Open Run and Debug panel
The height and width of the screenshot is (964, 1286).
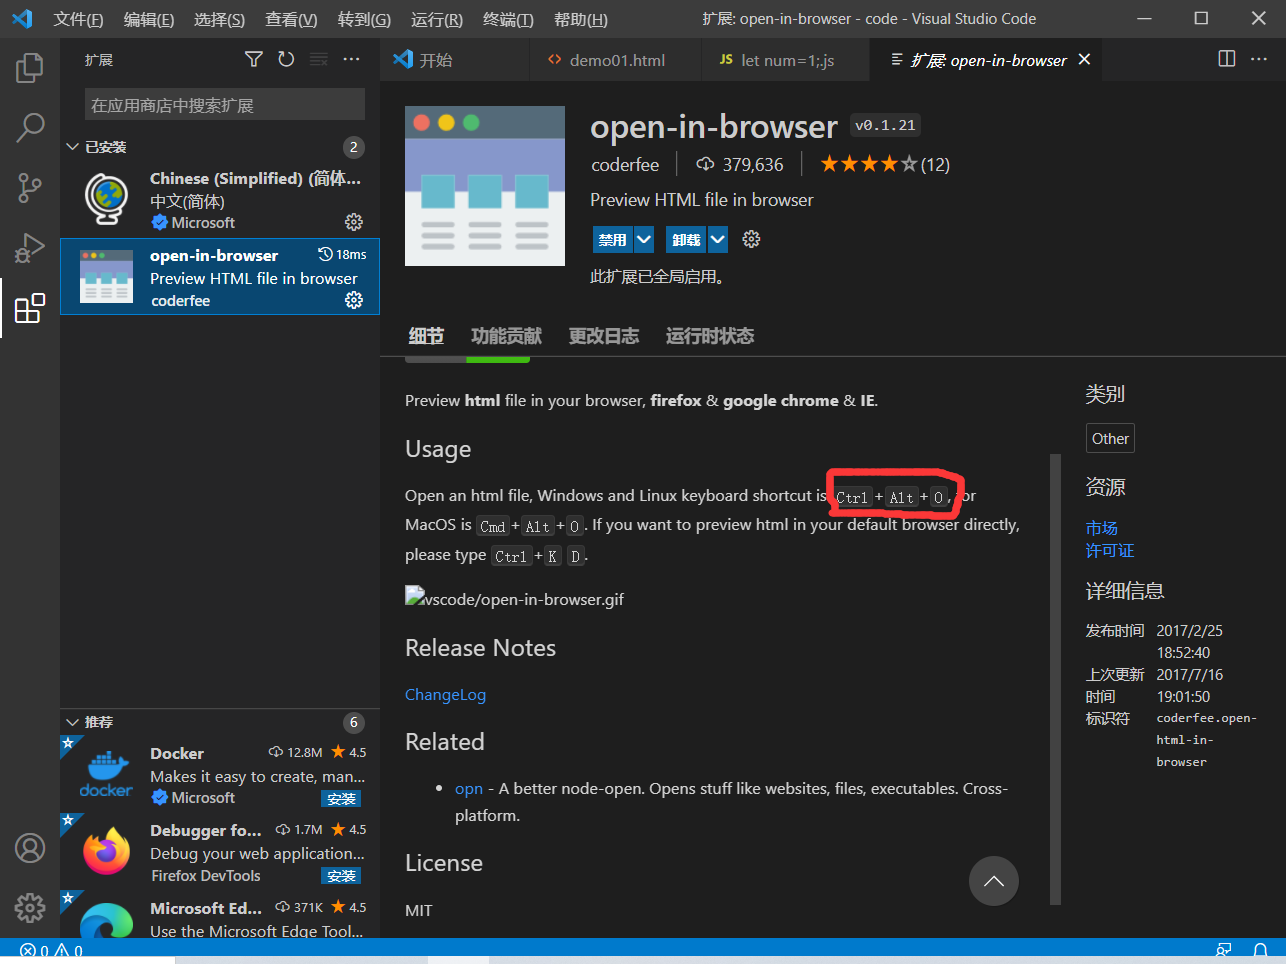pyautogui.click(x=29, y=248)
